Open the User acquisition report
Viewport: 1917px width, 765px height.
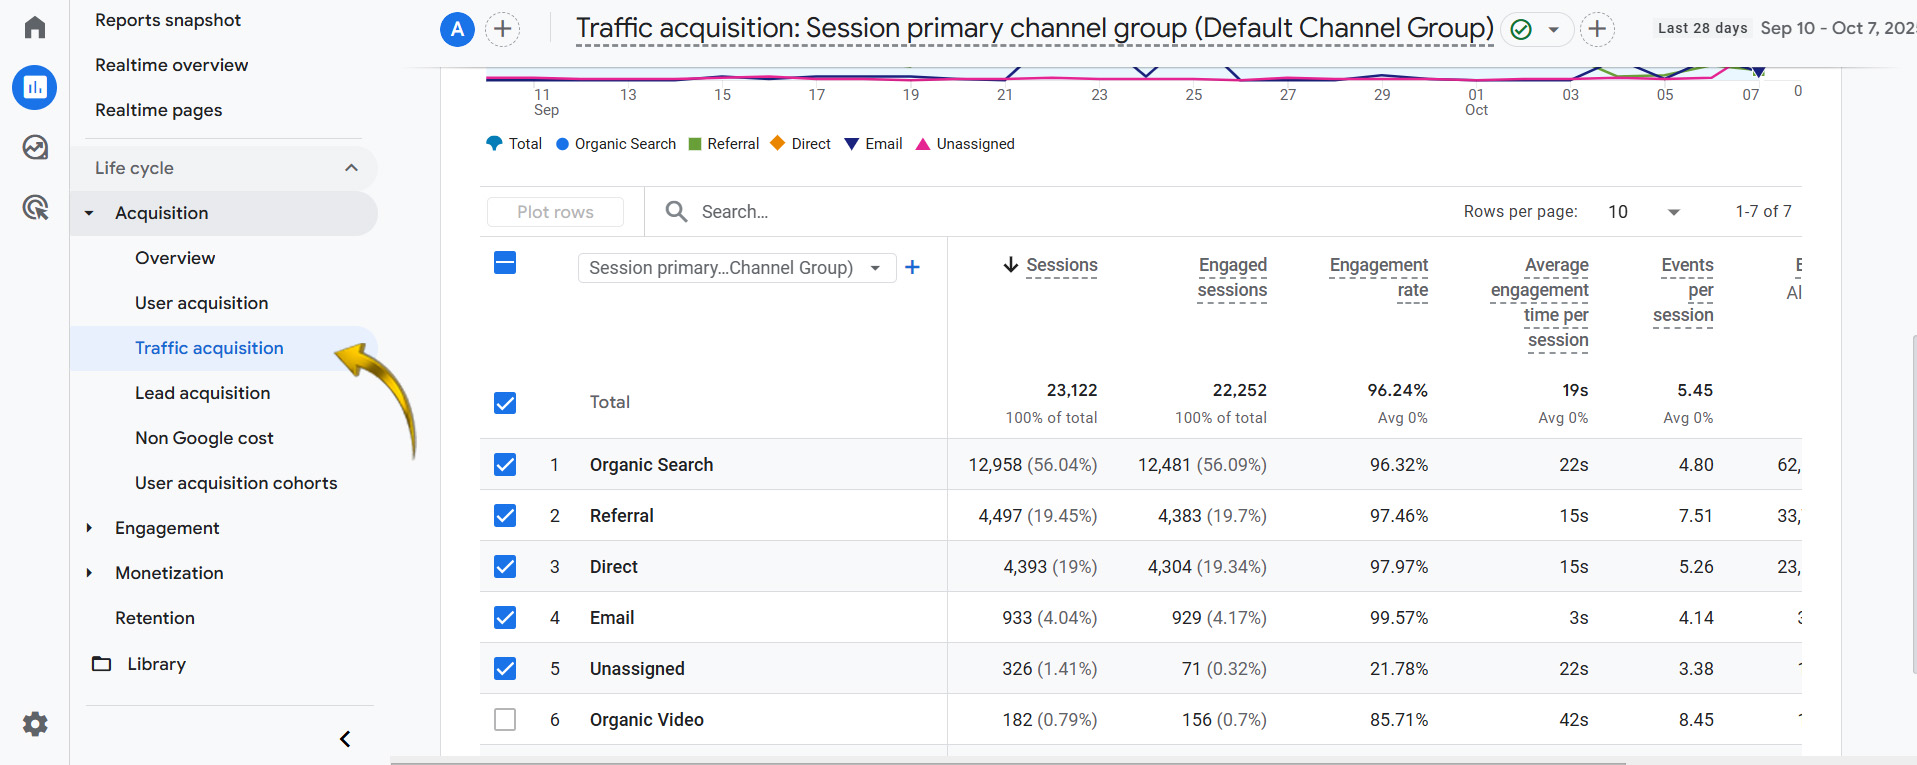coord(201,303)
